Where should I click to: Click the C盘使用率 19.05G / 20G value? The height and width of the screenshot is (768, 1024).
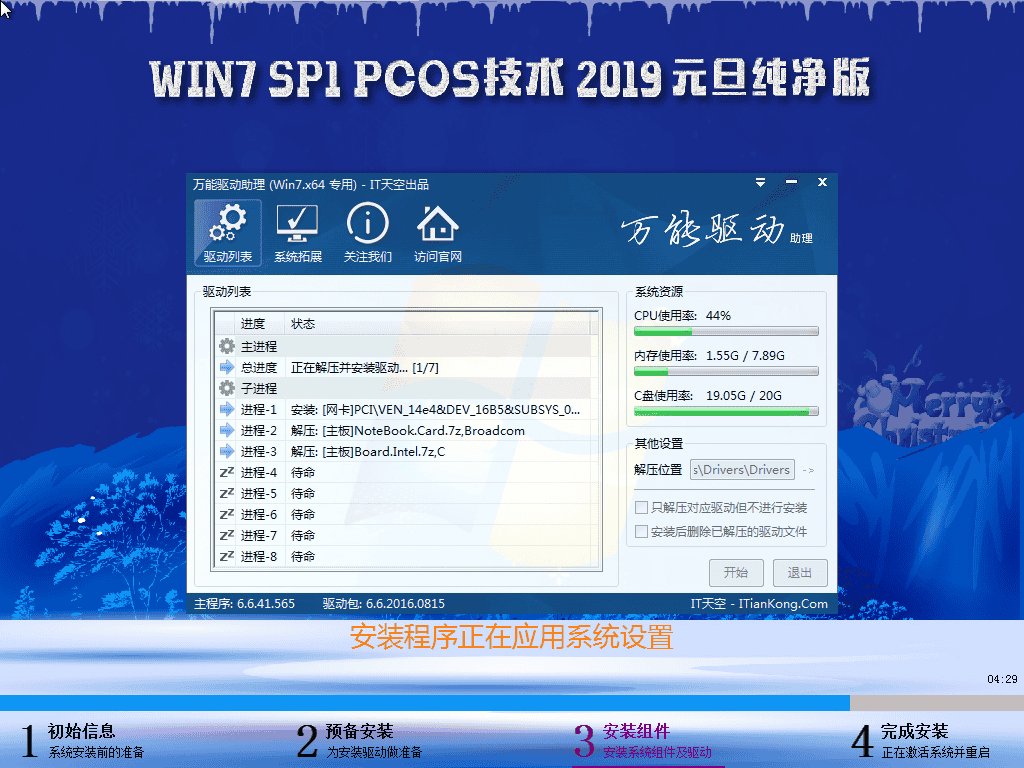[x=744, y=396]
